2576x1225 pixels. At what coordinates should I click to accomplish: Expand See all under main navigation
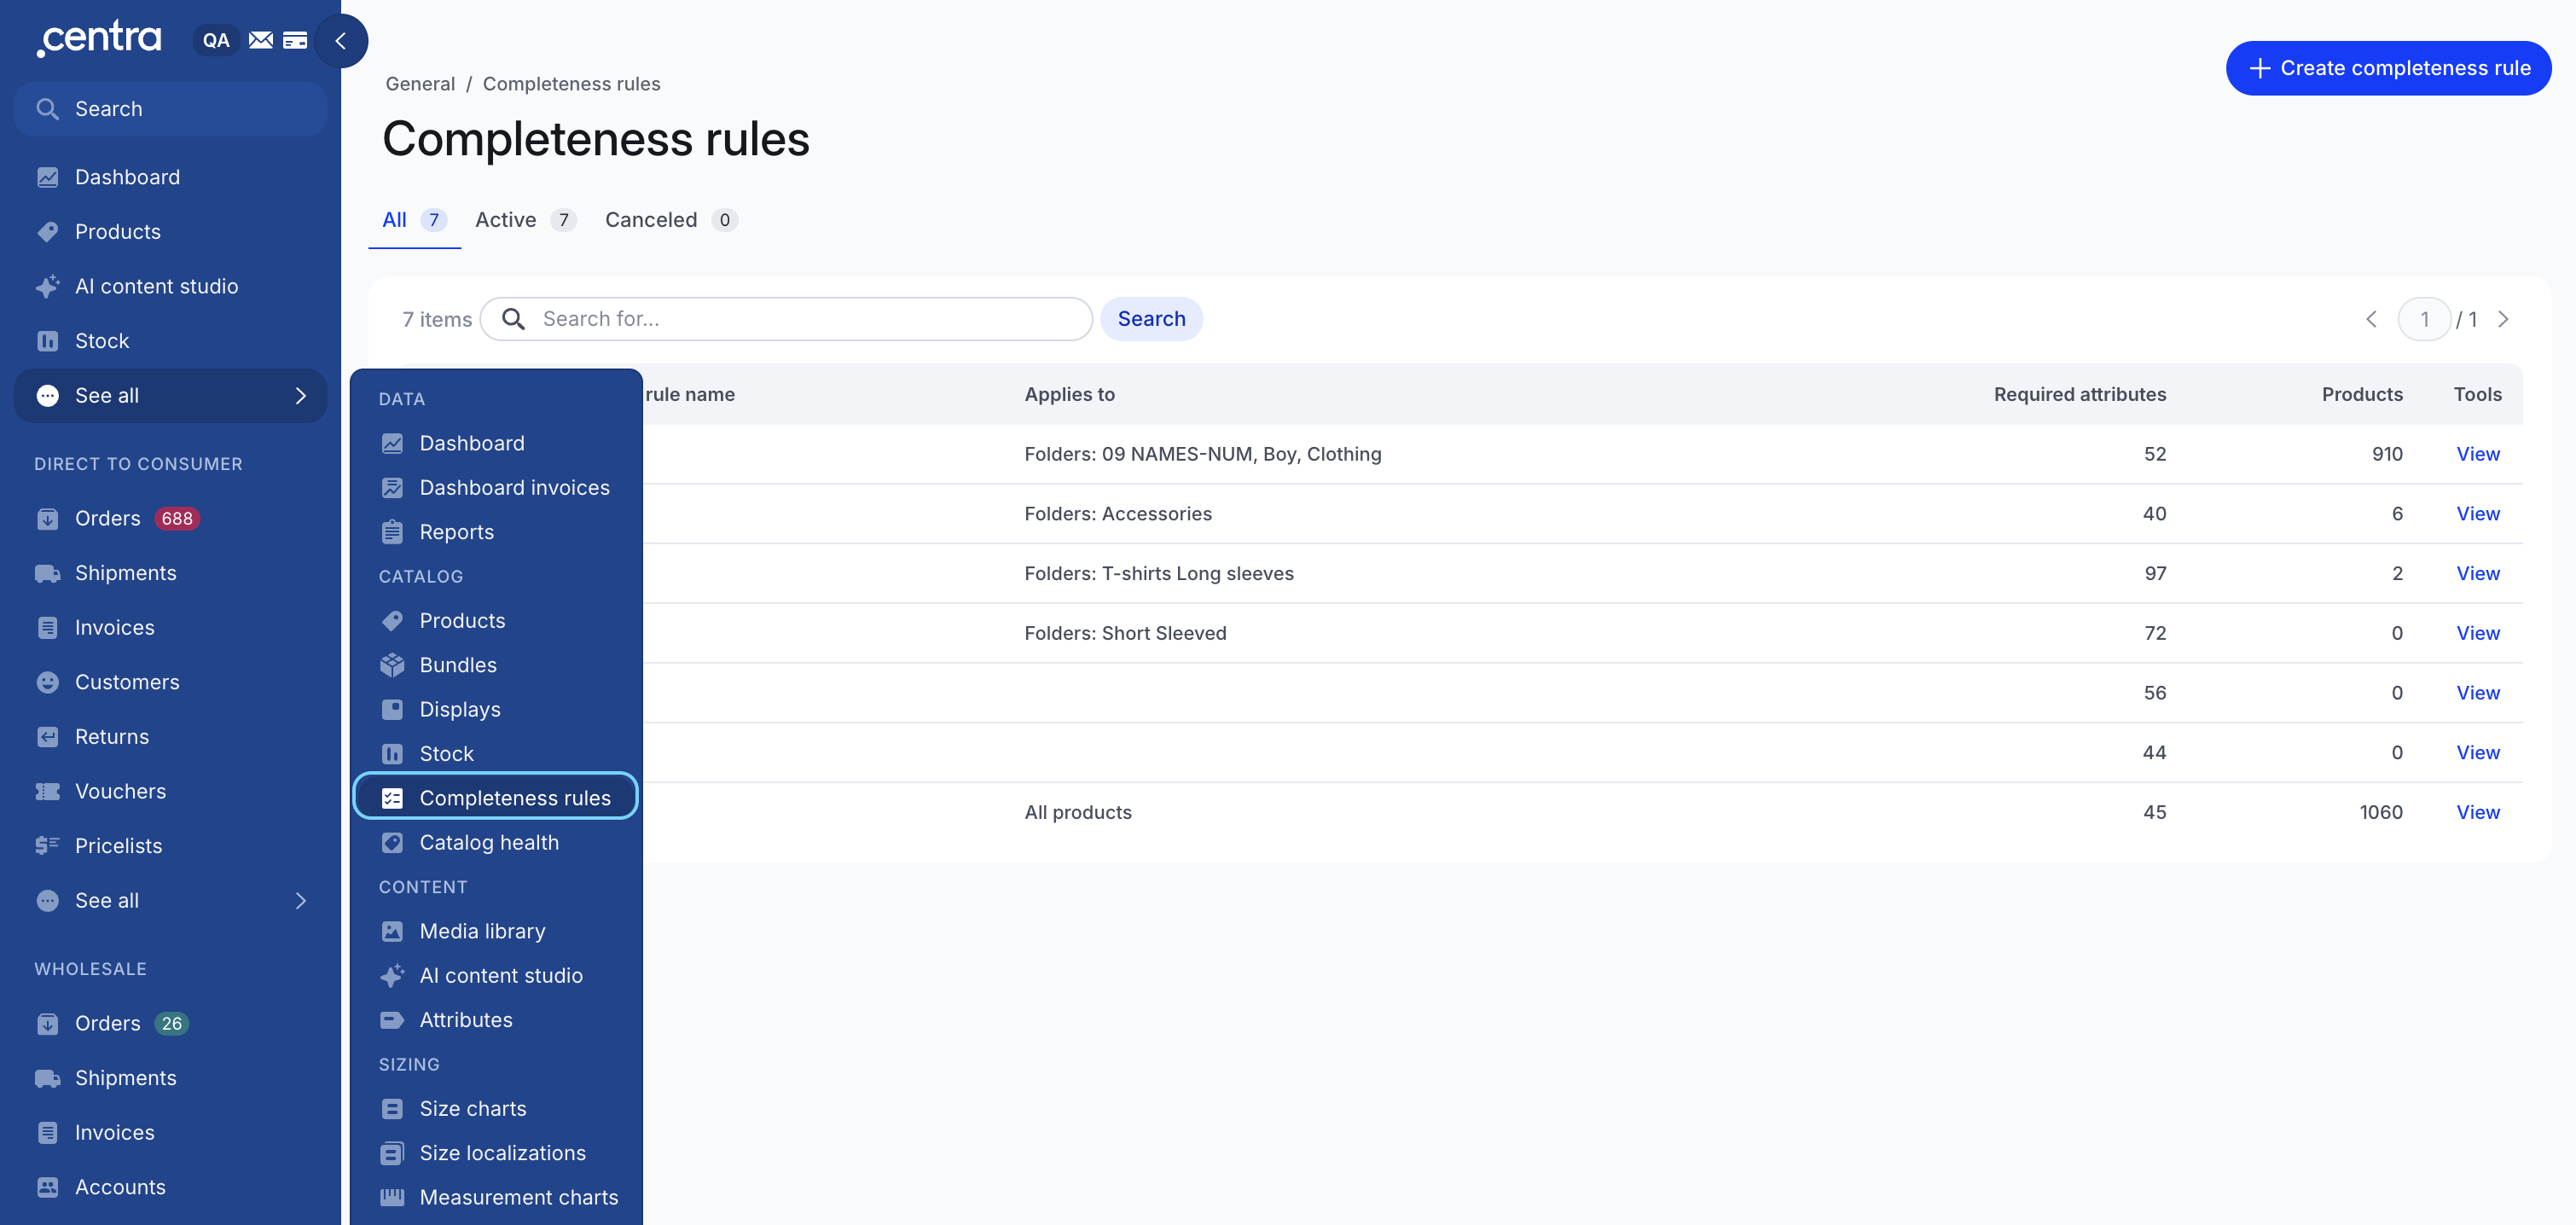click(170, 395)
